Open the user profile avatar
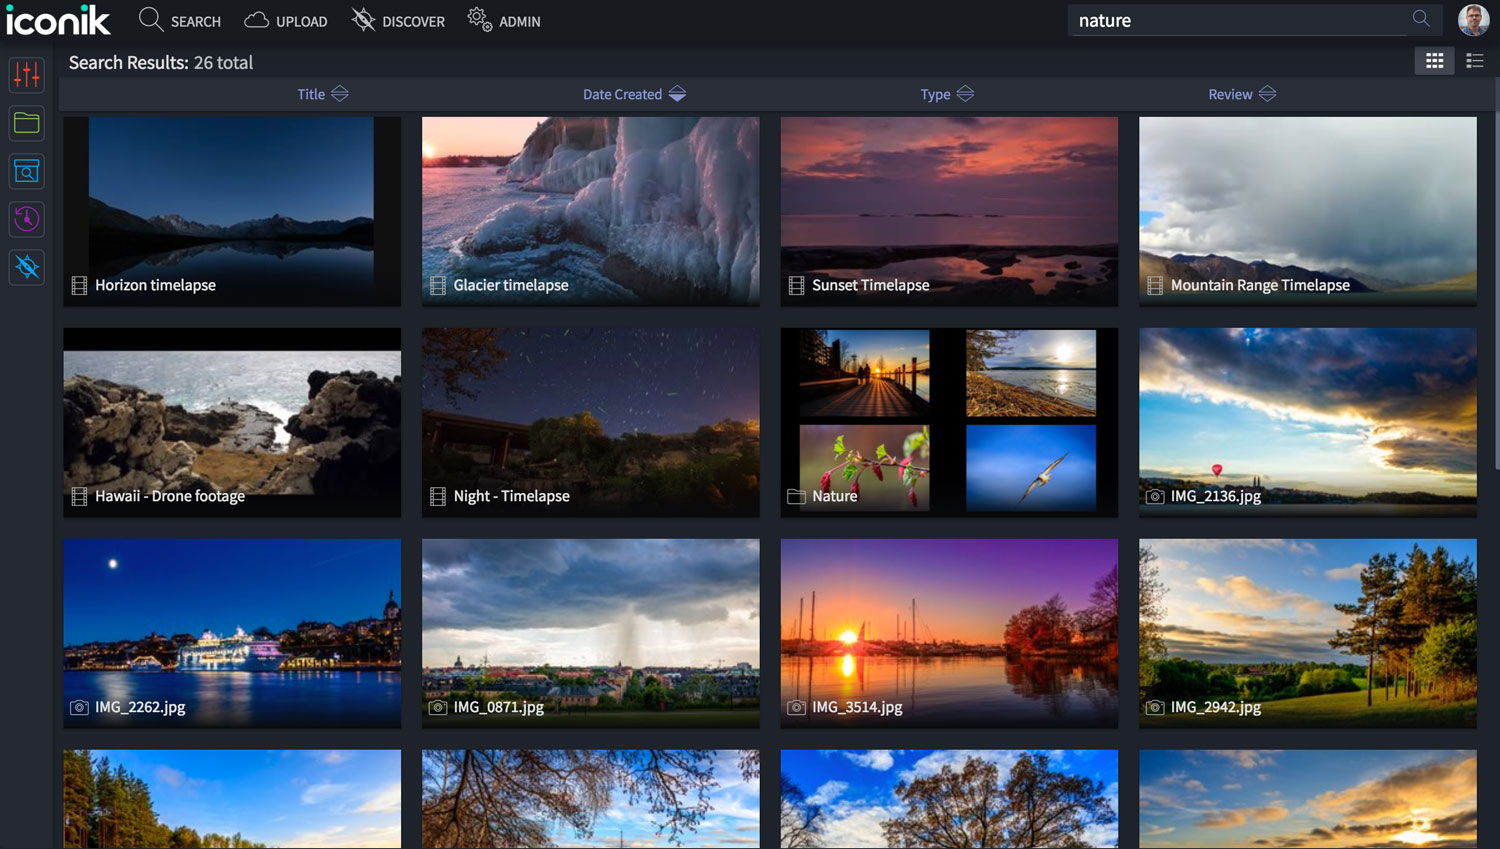The height and width of the screenshot is (849, 1500). [1473, 20]
